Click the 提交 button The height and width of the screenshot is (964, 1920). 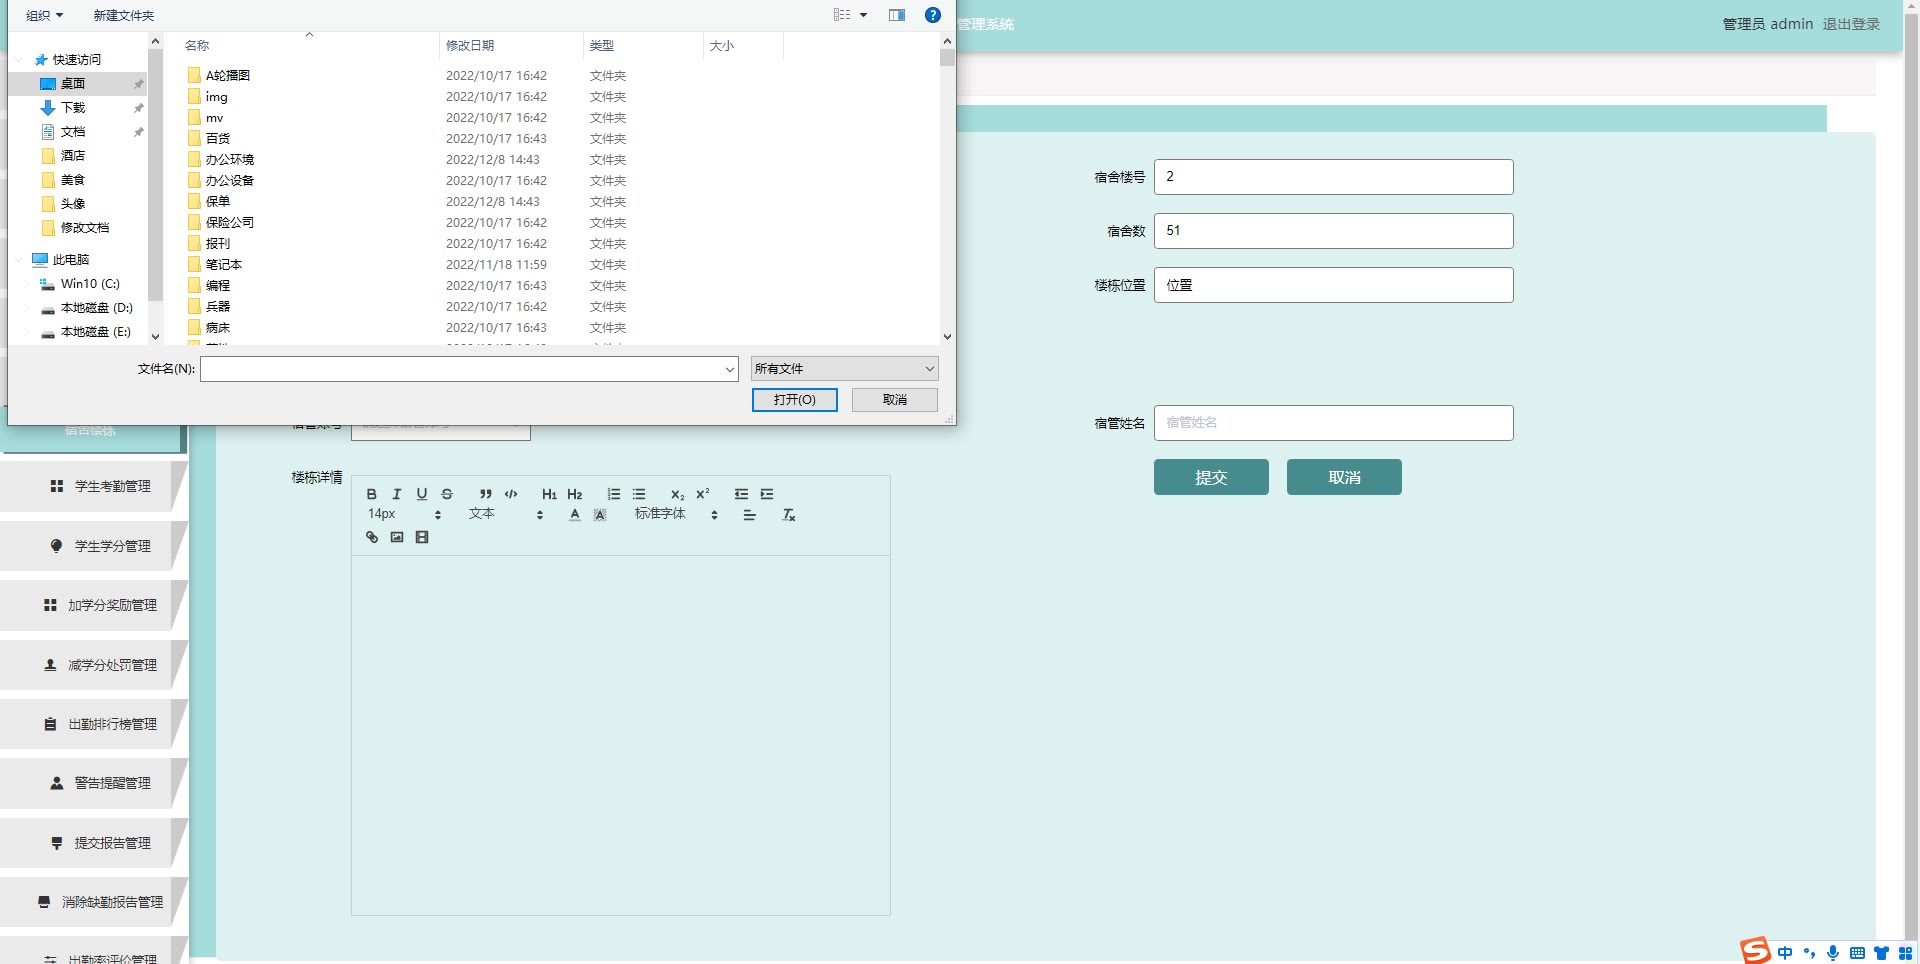click(1210, 477)
